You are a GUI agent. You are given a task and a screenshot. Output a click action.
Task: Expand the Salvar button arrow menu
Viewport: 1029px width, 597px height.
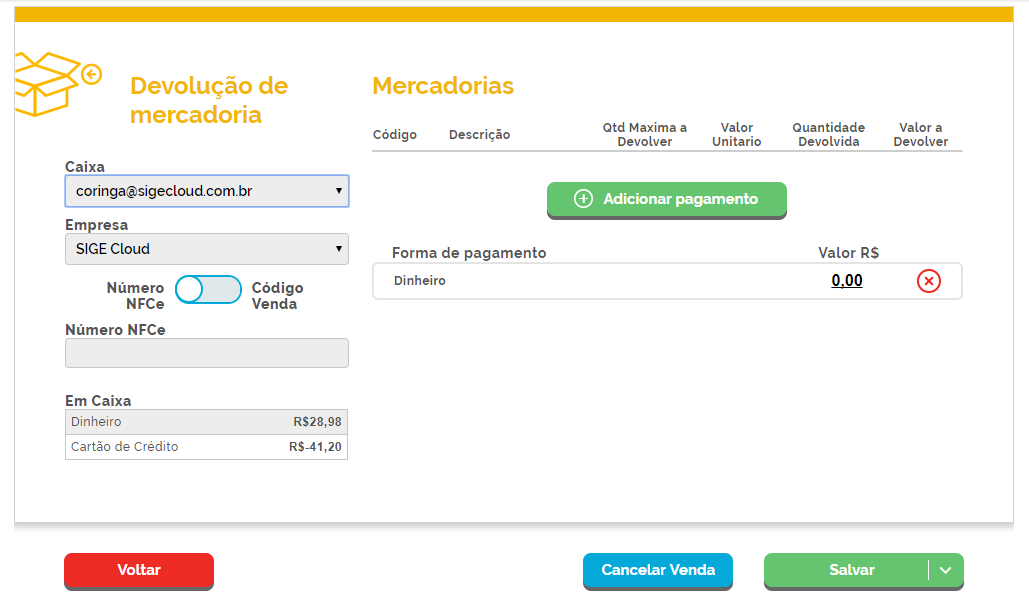point(946,570)
